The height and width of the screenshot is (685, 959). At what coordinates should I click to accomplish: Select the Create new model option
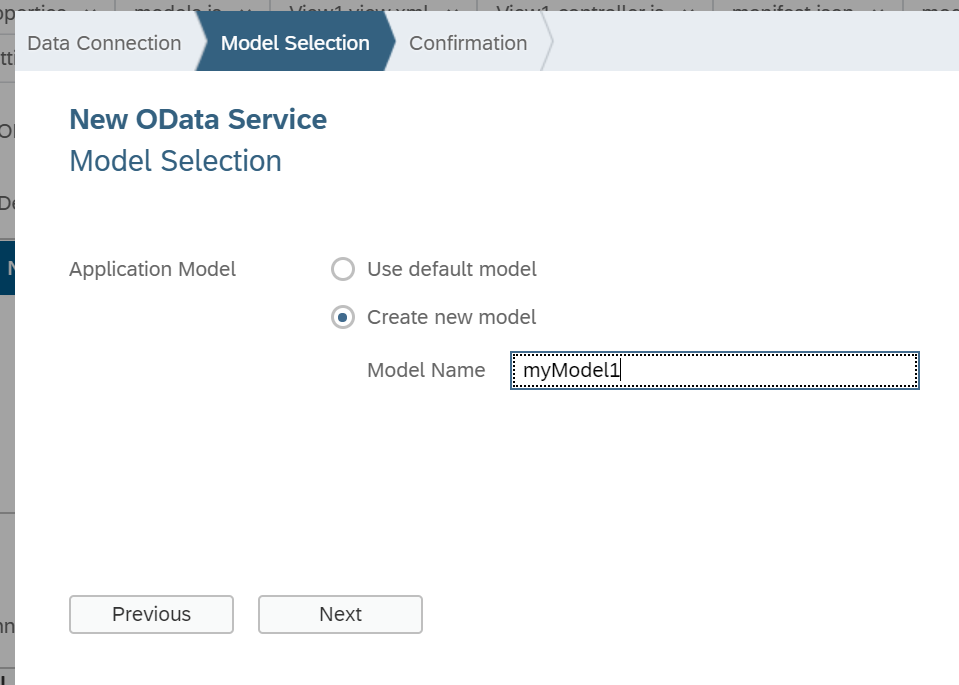point(342,317)
